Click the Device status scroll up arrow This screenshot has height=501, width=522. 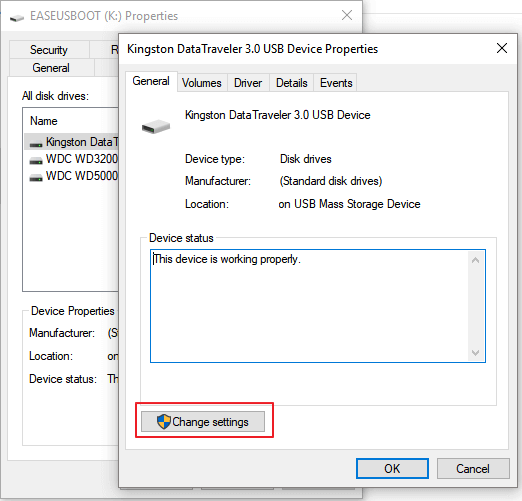(476, 260)
